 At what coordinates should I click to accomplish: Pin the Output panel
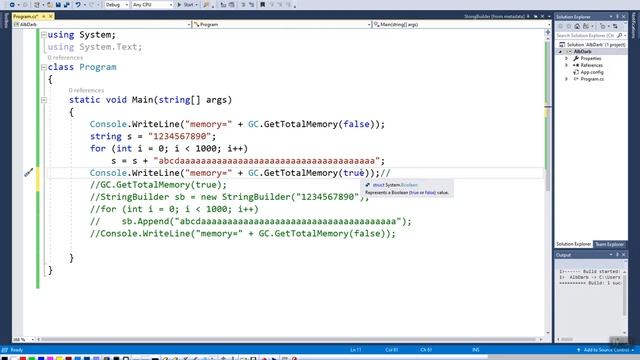point(617,255)
